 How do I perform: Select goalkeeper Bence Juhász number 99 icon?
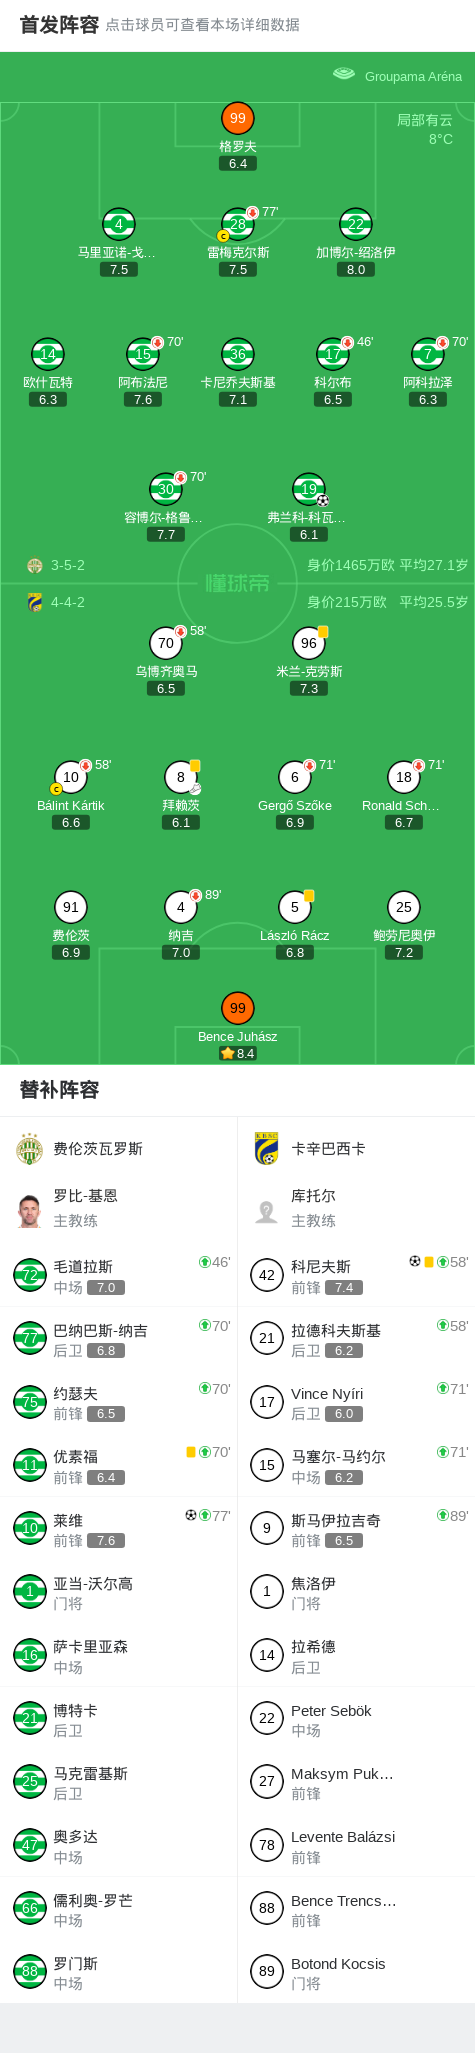[237, 1008]
